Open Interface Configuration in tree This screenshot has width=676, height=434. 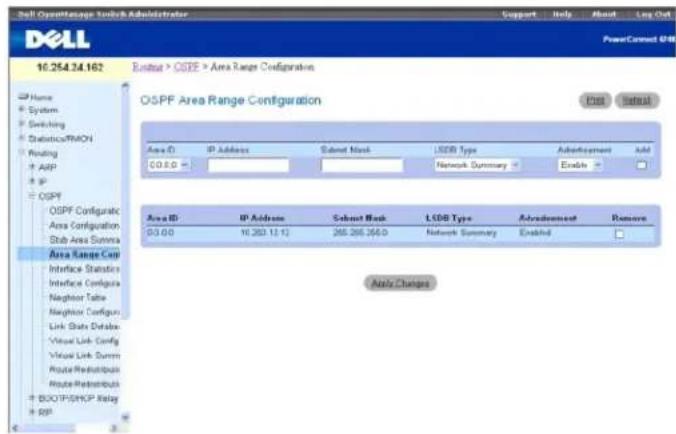[84, 283]
